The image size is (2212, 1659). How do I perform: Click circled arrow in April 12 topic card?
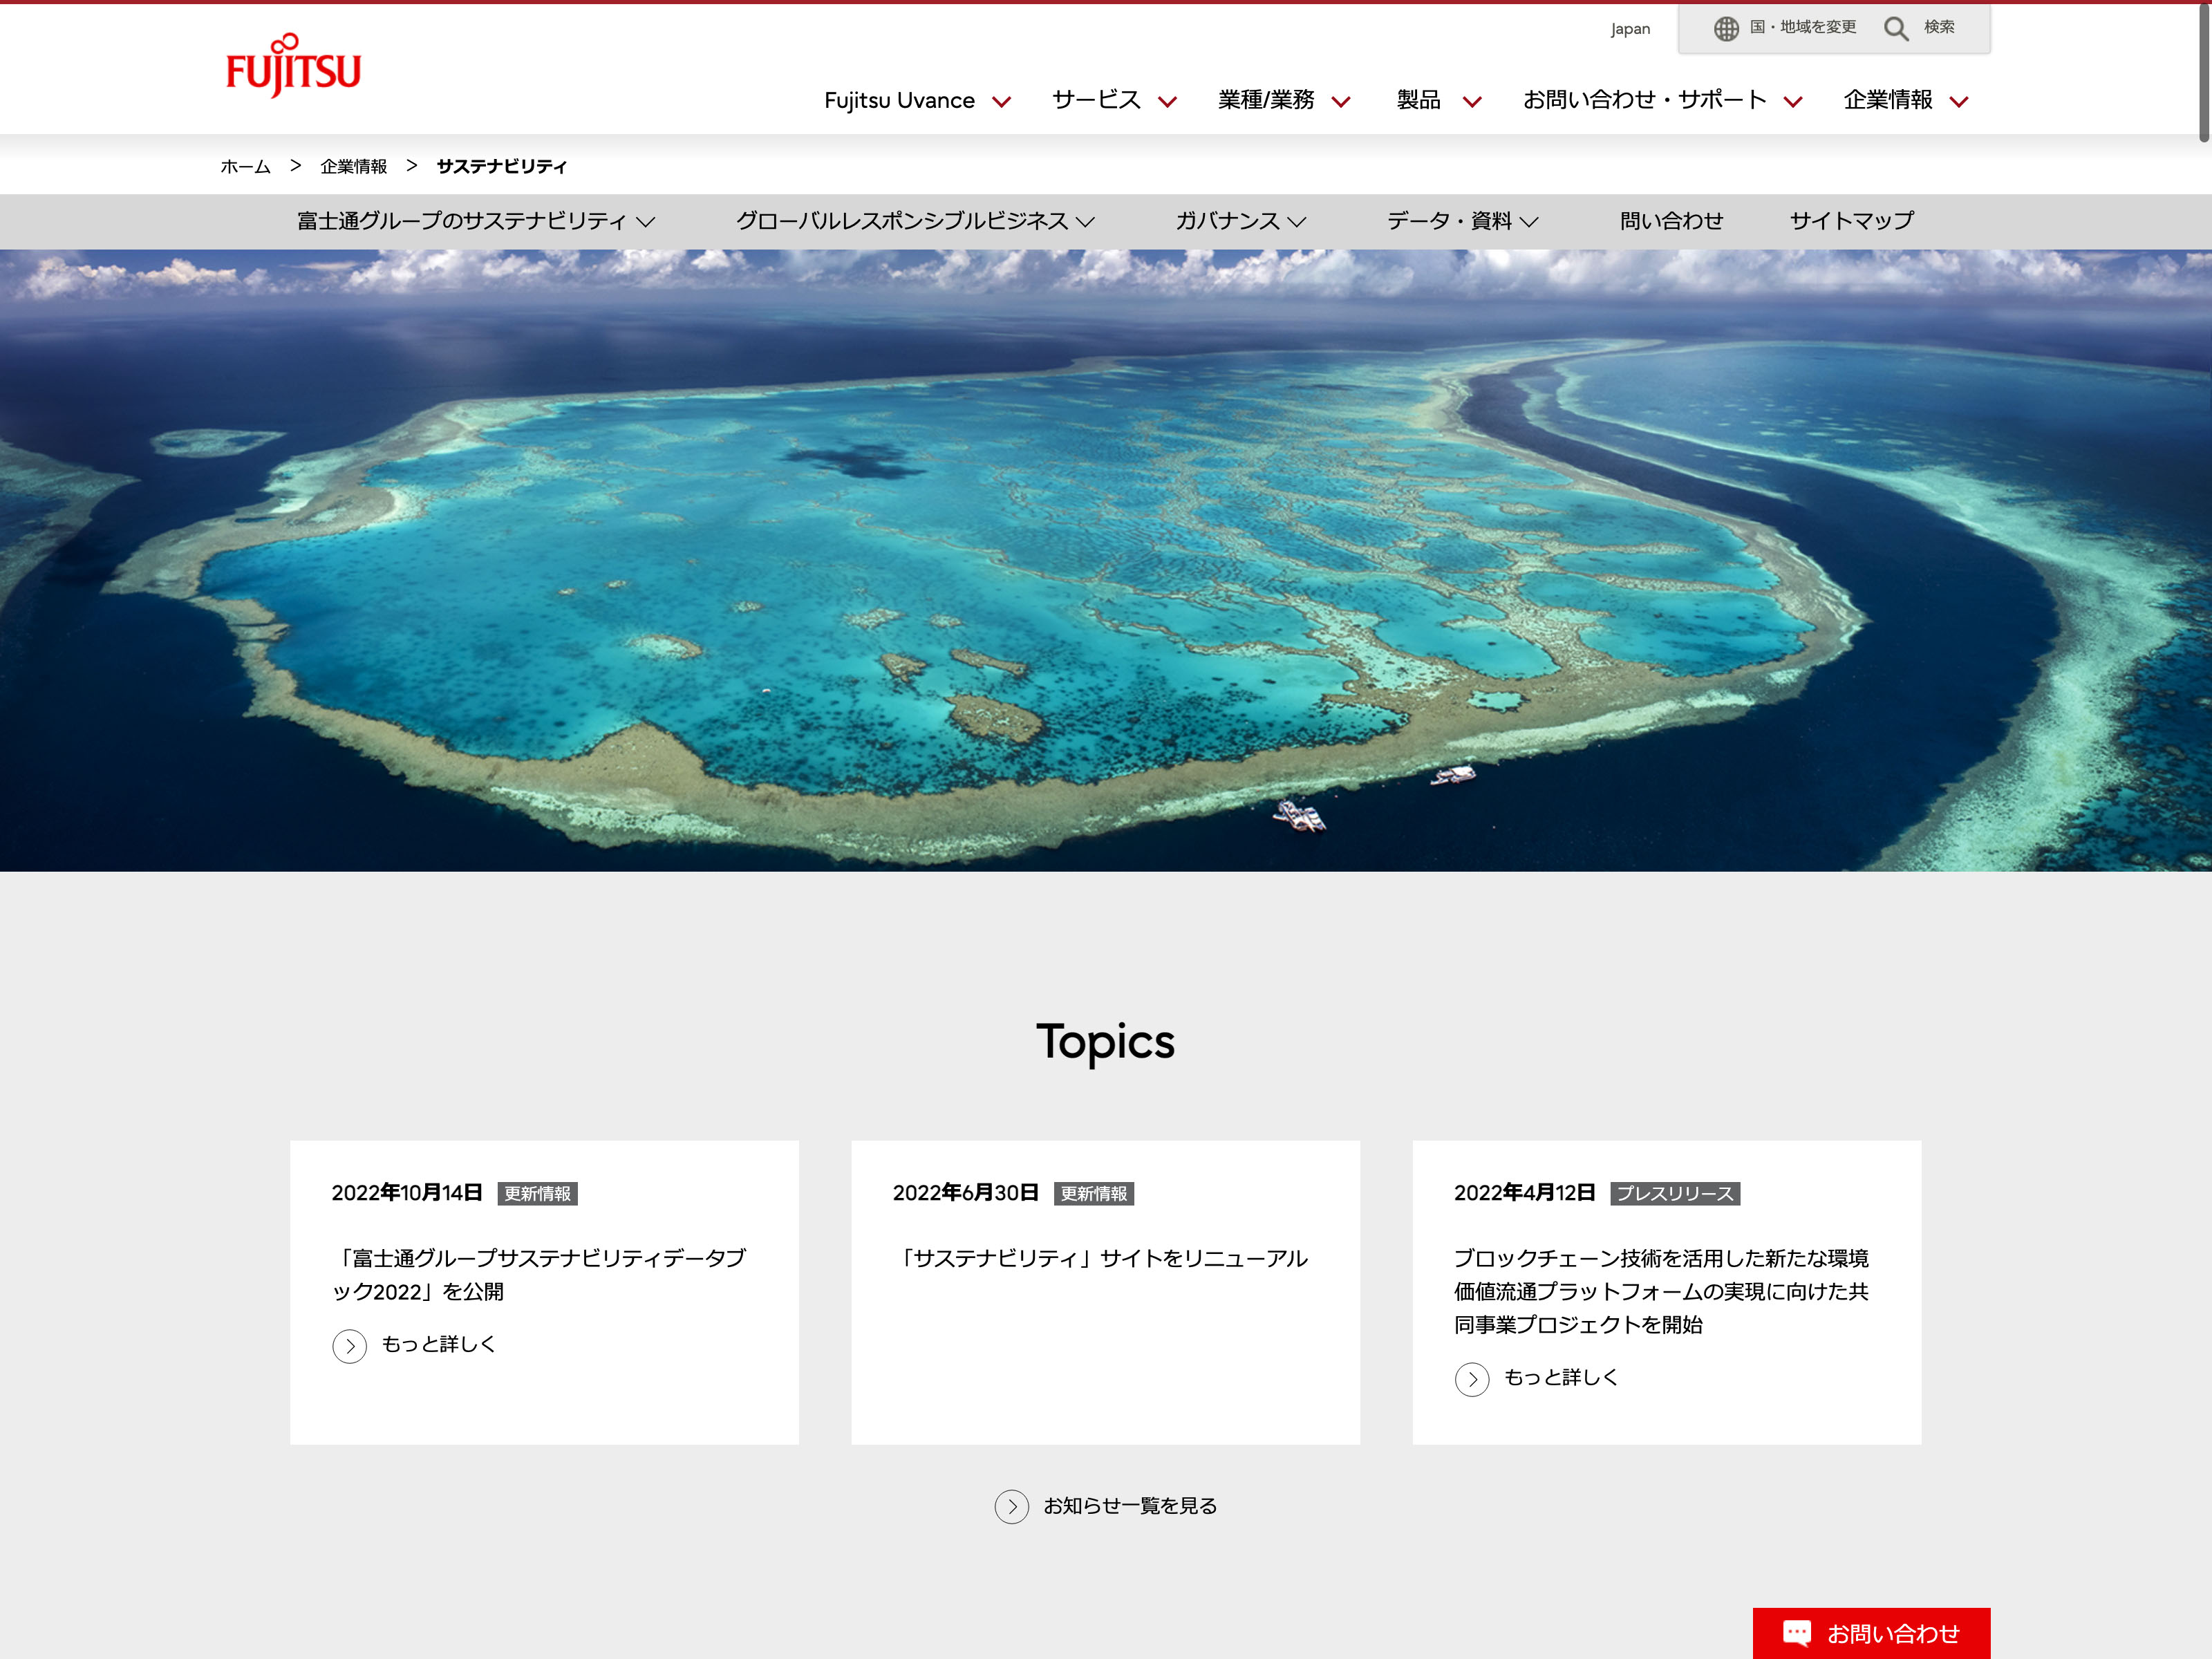[1471, 1379]
